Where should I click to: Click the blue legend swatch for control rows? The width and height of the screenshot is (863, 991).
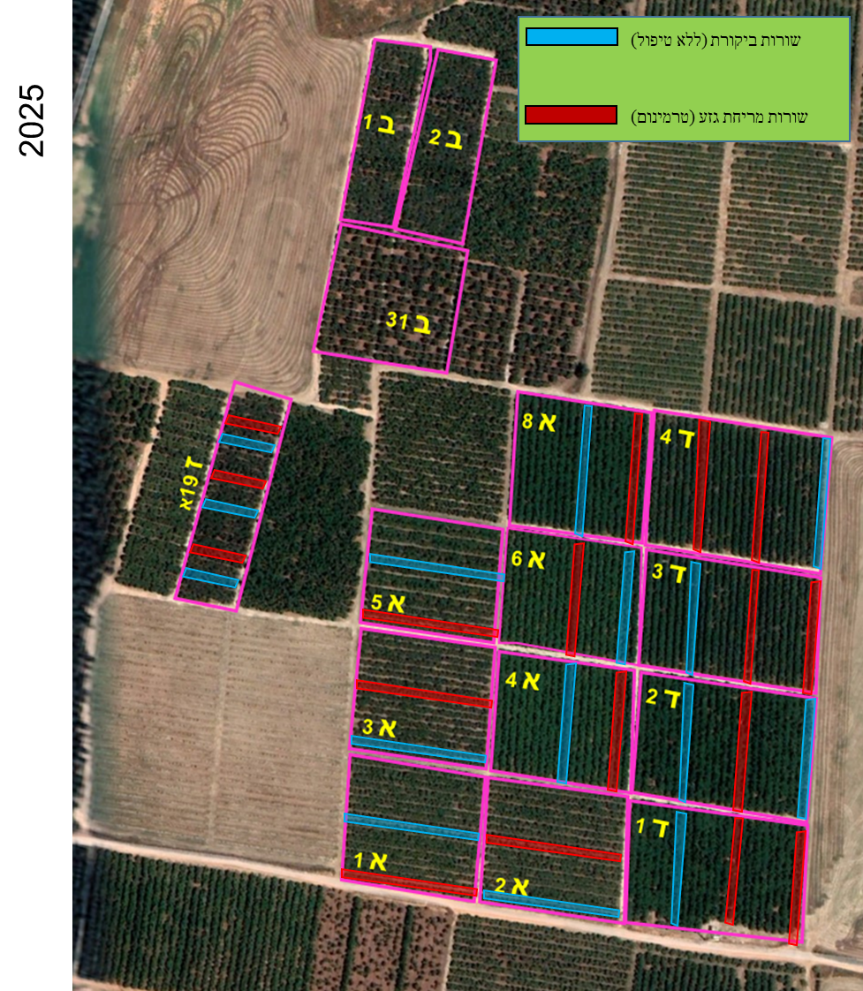coord(571,37)
